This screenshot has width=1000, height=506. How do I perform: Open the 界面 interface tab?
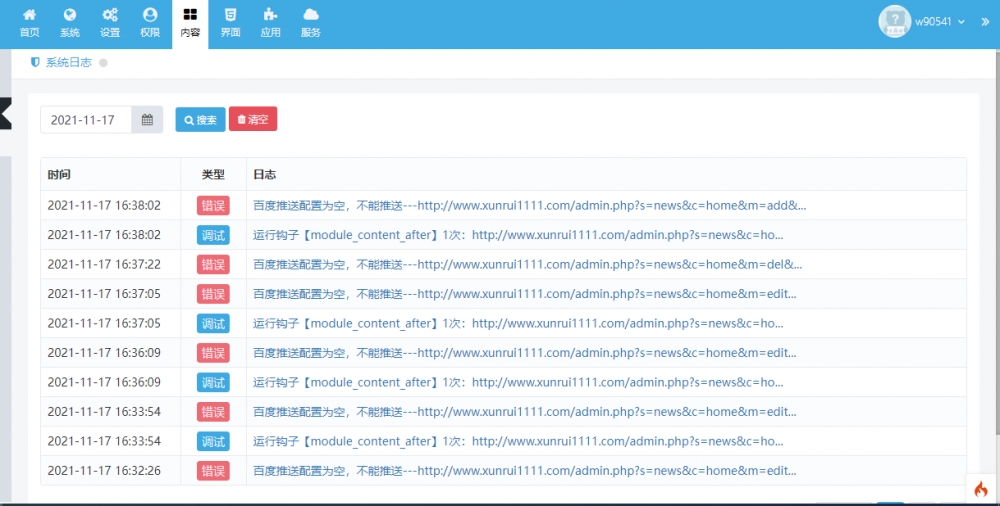230,24
